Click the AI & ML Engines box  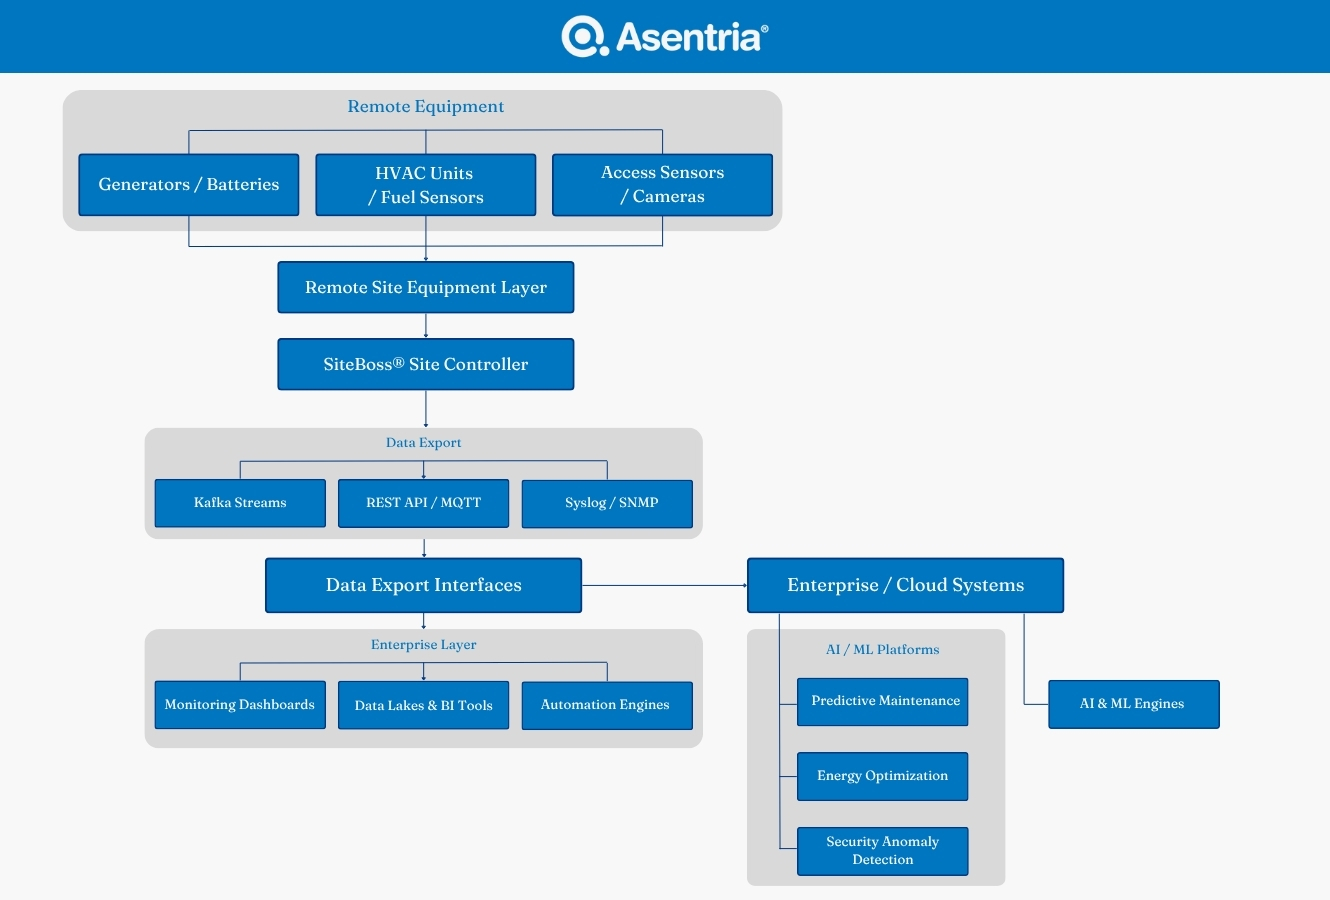1134,704
